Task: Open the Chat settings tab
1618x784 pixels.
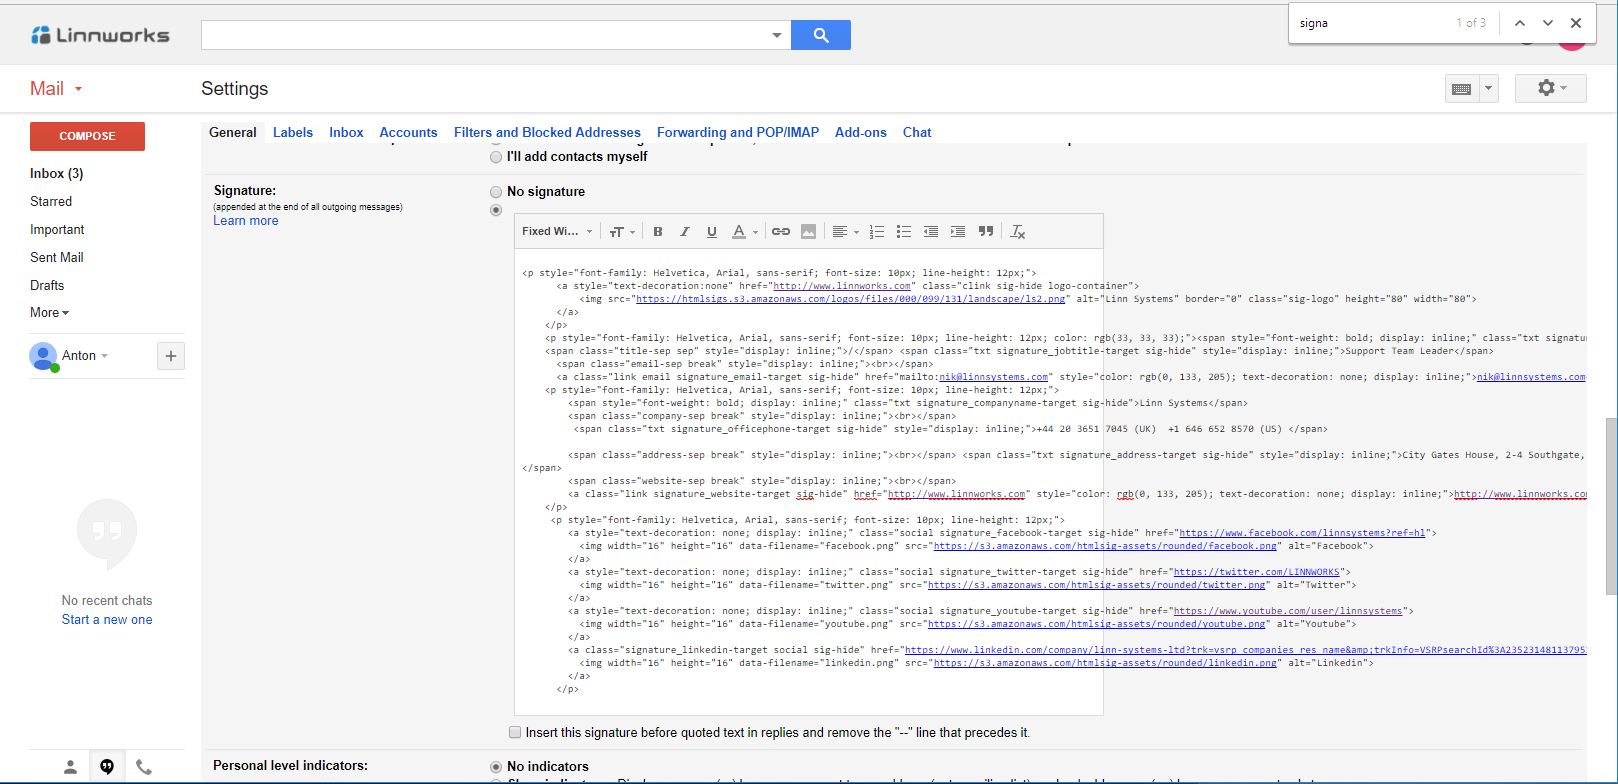Action: [917, 132]
